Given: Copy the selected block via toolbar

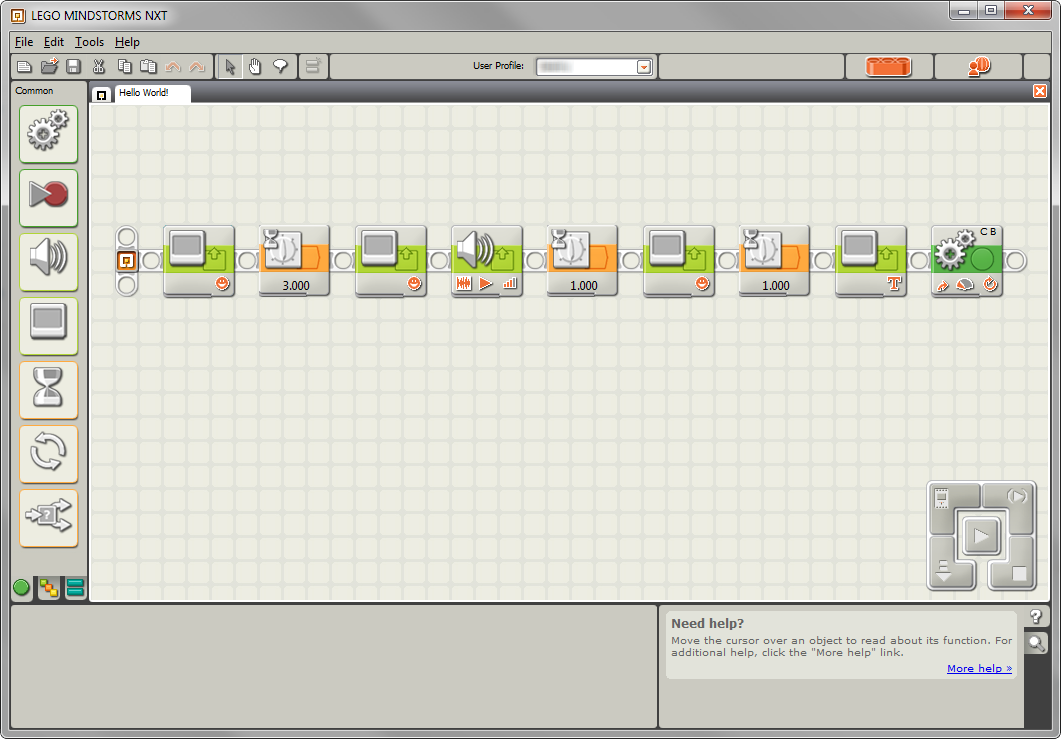Looking at the screenshot, I should point(124,66).
